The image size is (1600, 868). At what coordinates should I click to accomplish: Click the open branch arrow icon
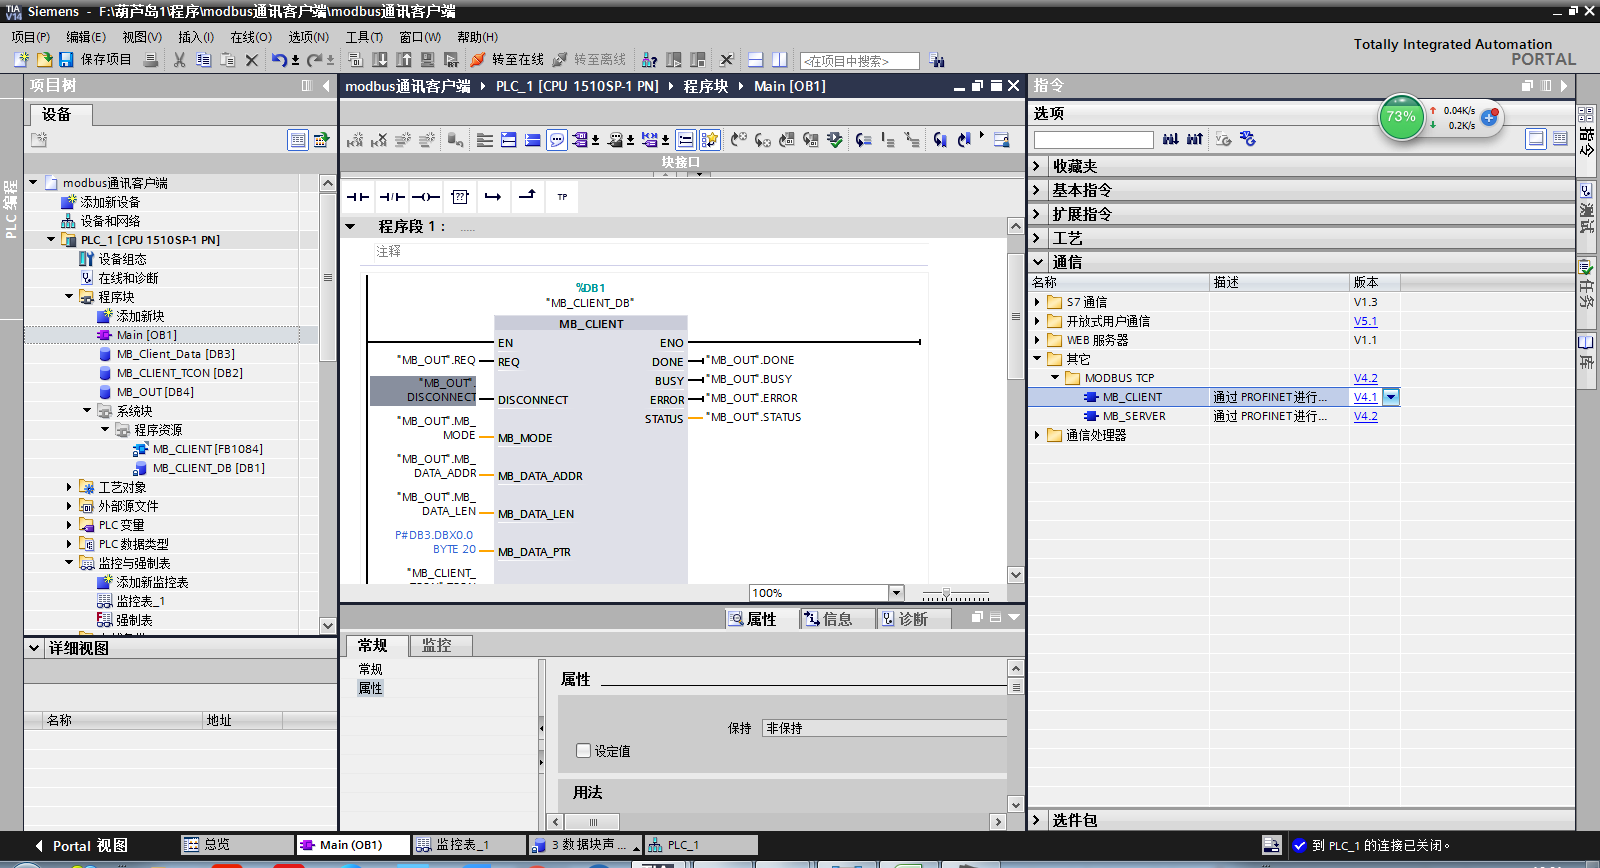click(x=493, y=197)
